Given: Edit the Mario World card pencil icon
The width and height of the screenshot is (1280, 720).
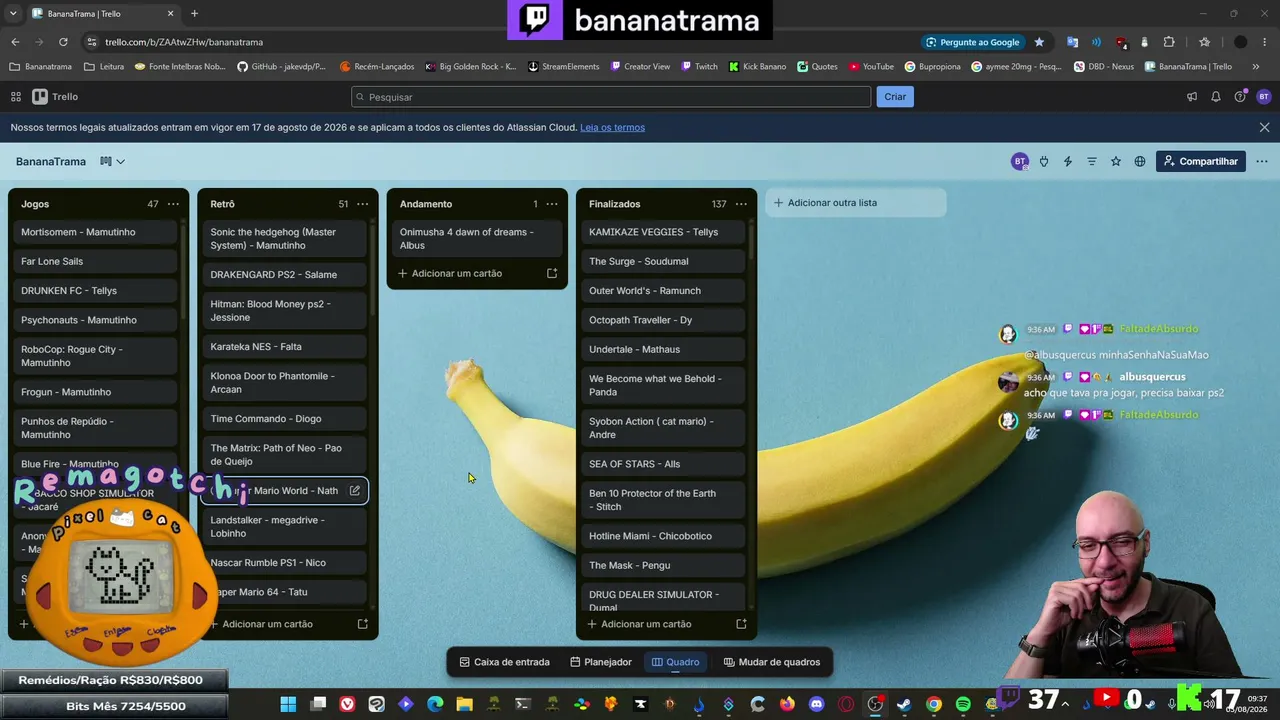Looking at the screenshot, I should (354, 491).
